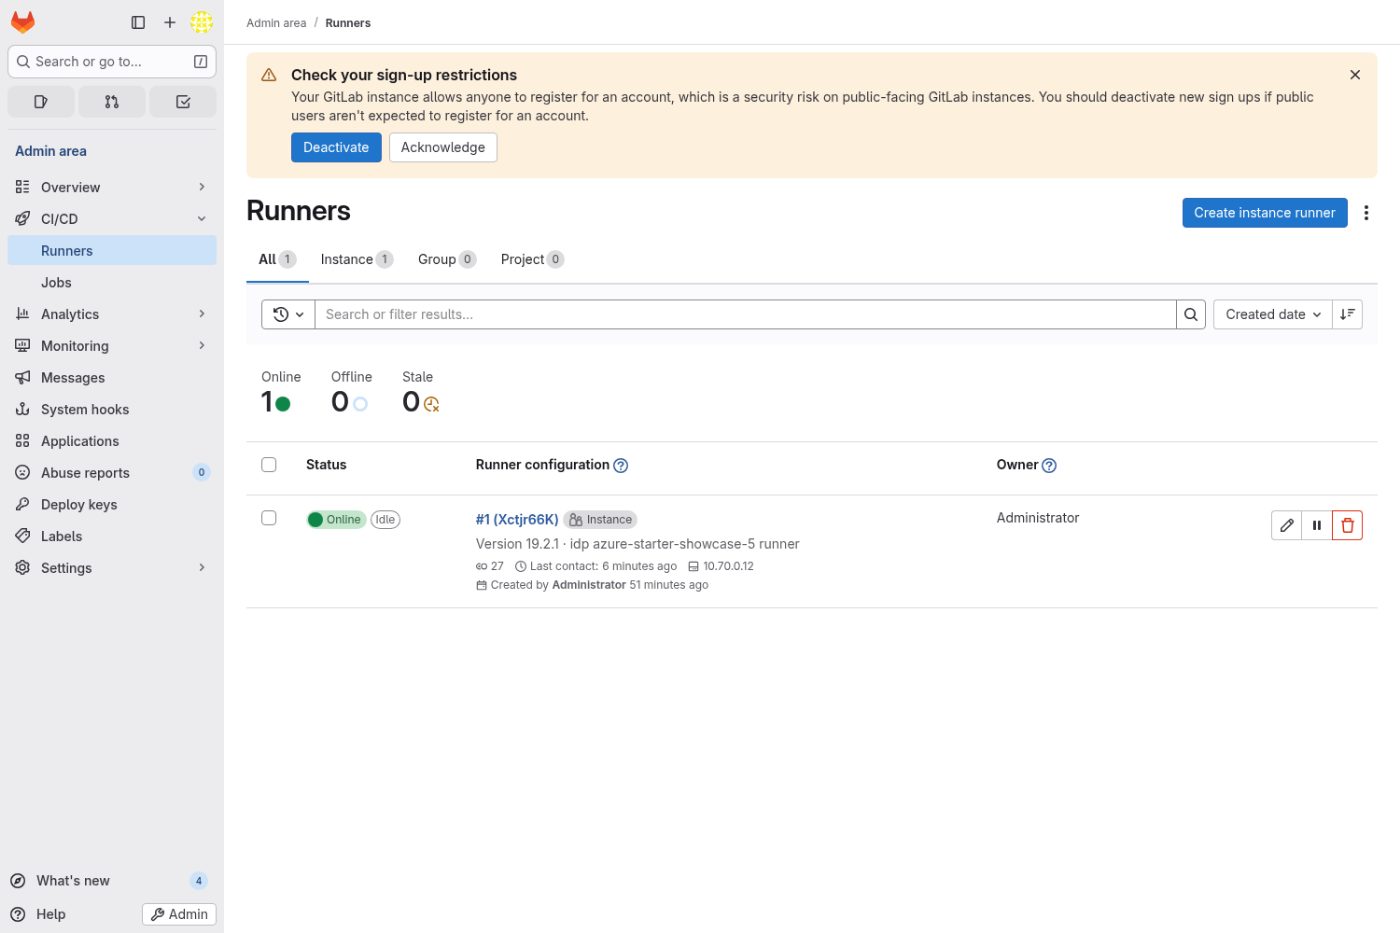This screenshot has width=1400, height=933.
Task: Dismiss the sign-up restrictions alert
Action: 1355,75
